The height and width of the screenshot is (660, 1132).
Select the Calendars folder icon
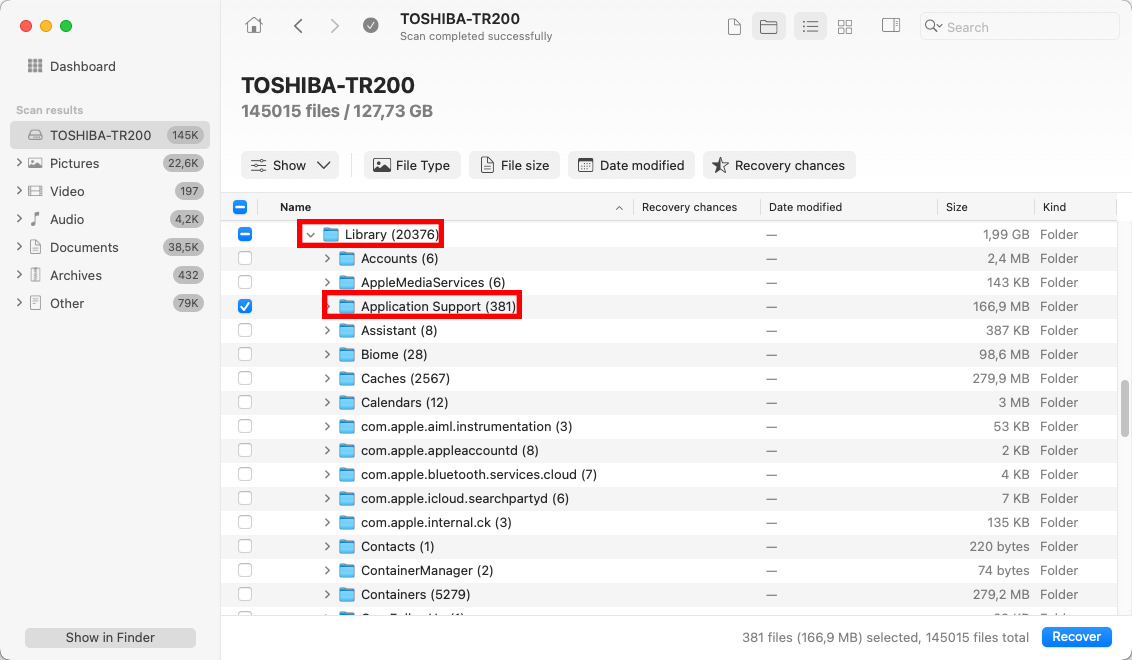click(x=347, y=402)
